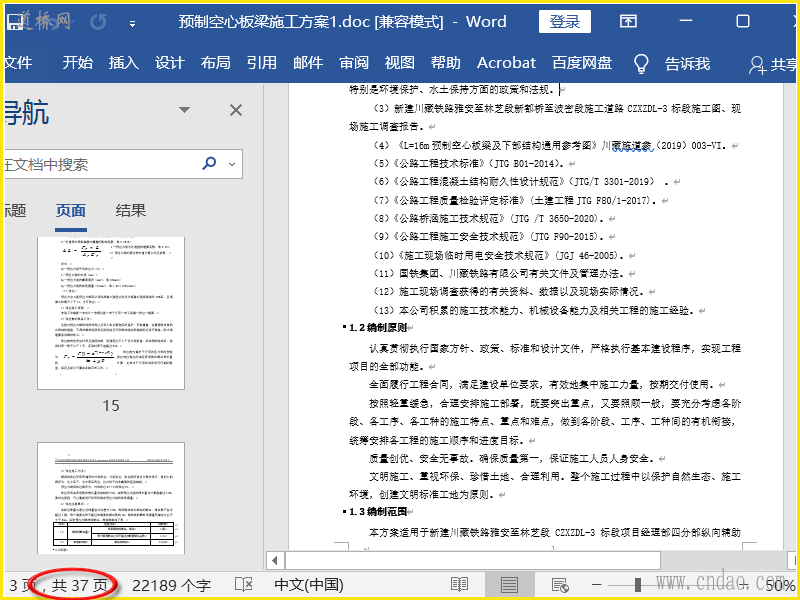Click the heading 1.2 编制原则

point(378,328)
